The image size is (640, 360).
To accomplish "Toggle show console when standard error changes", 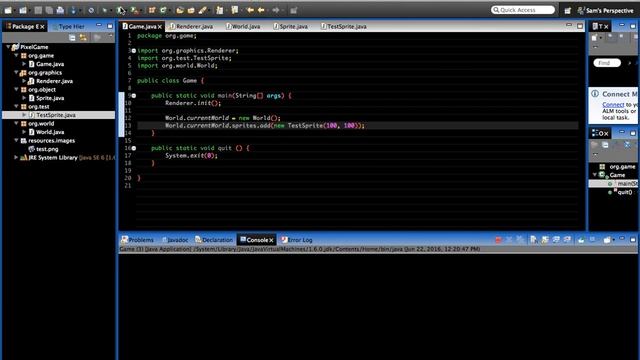I will 567,240.
